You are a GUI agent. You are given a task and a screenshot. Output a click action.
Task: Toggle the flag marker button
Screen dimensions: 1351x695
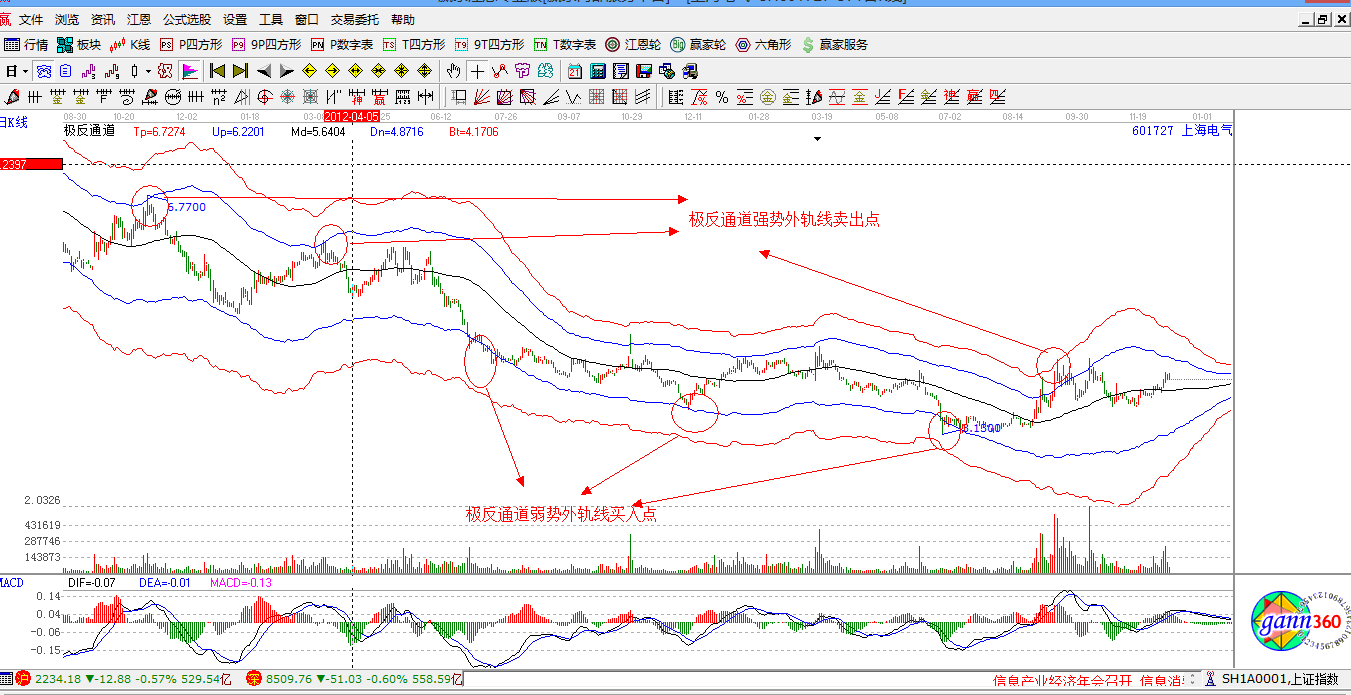tap(189, 71)
